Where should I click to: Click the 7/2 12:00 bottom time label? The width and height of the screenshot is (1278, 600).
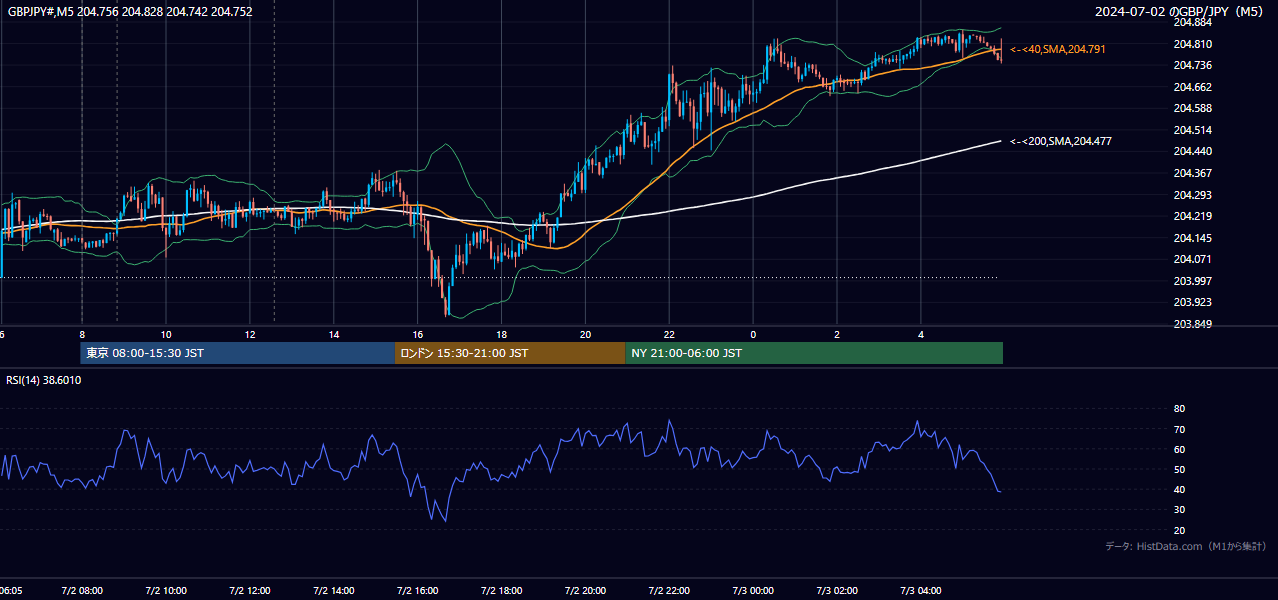250,591
